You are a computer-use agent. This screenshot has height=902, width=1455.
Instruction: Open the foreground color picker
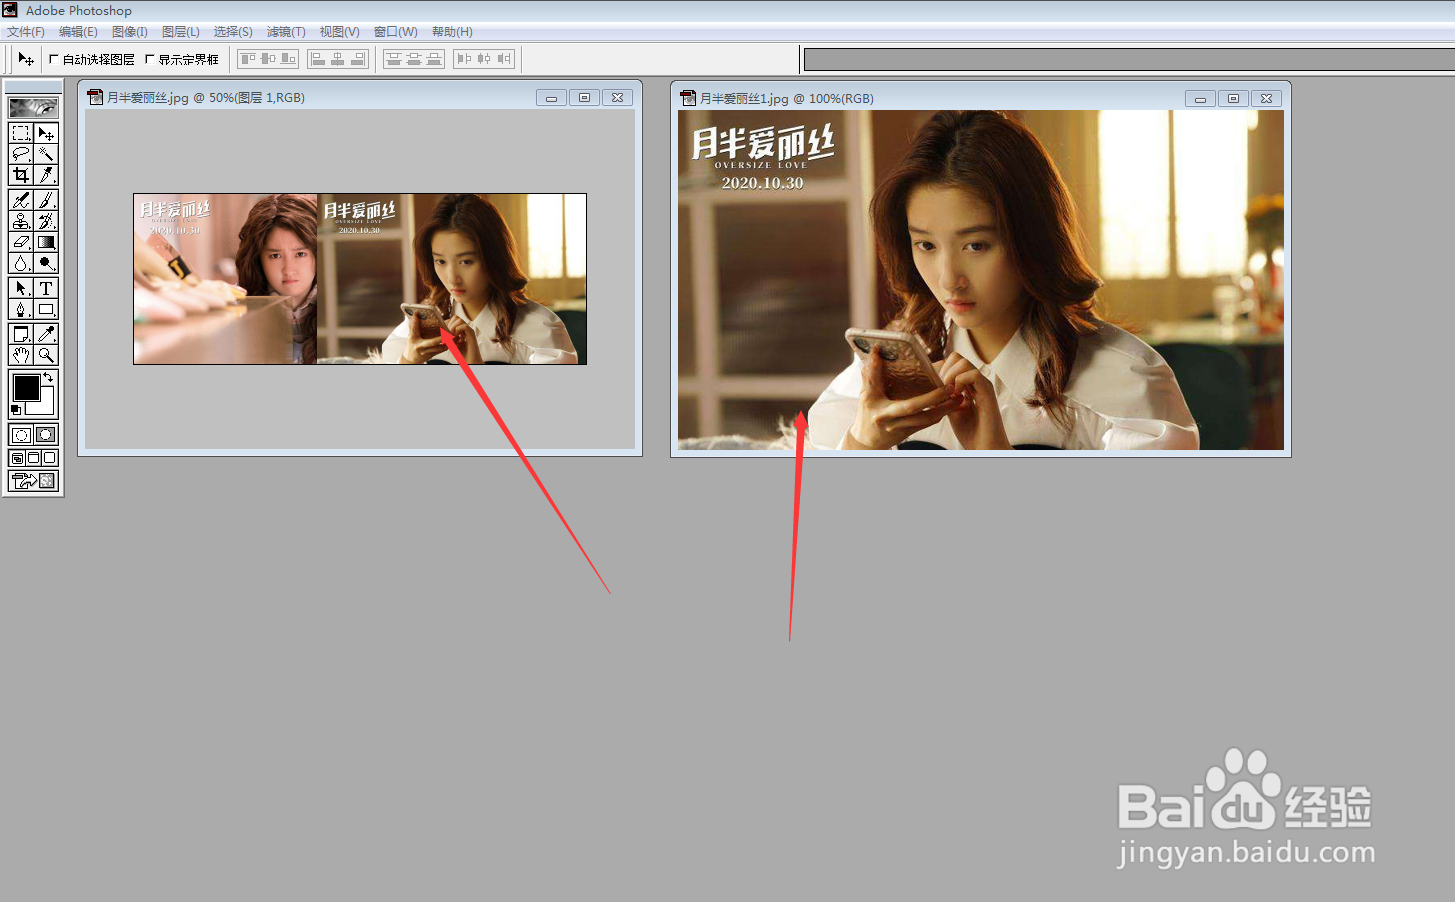pyautogui.click(x=26, y=387)
